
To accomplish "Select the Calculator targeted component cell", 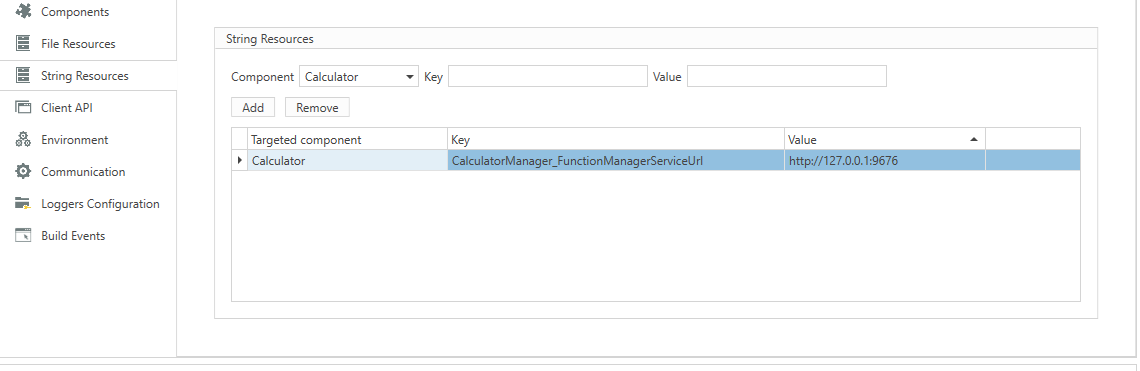I will (x=348, y=161).
